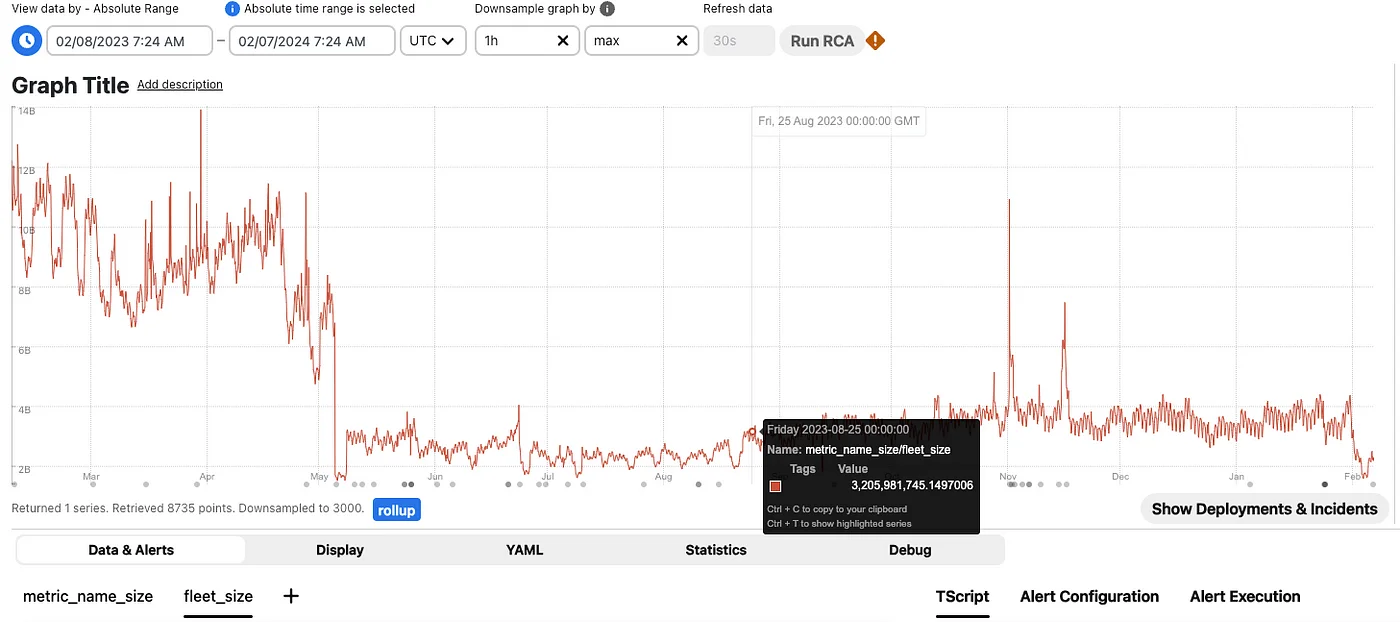Switch to the metric_name_size query tab
Screen dimensions: 1400x622
click(x=88, y=596)
